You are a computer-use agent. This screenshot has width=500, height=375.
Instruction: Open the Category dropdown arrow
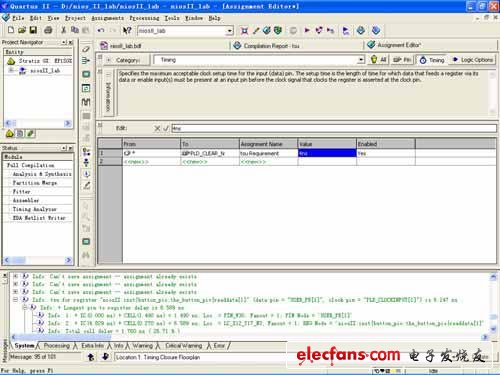(x=361, y=60)
